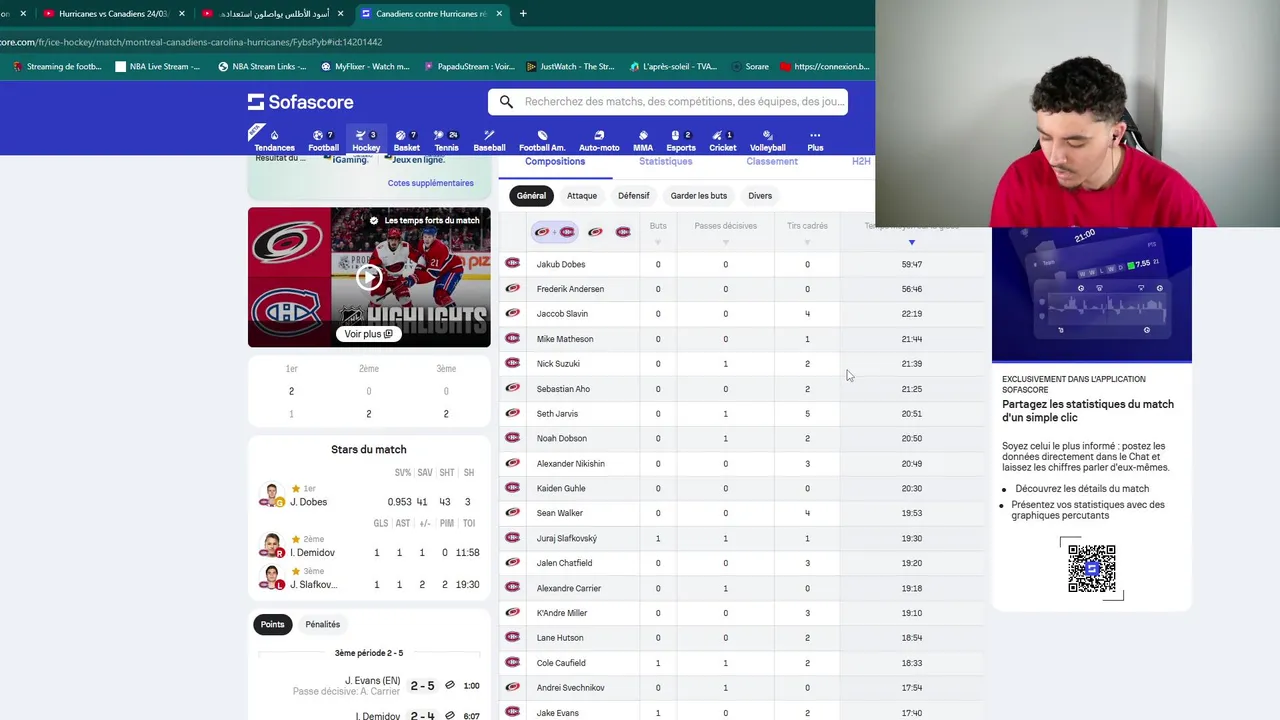Open the Baseball section
Screen dimensions: 1280x720
click(x=489, y=141)
